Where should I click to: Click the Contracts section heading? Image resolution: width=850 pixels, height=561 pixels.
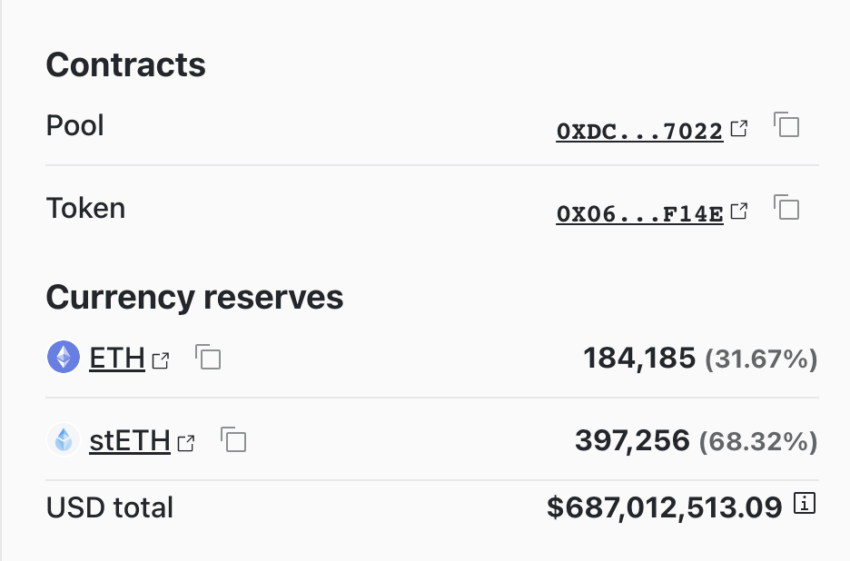(x=126, y=65)
